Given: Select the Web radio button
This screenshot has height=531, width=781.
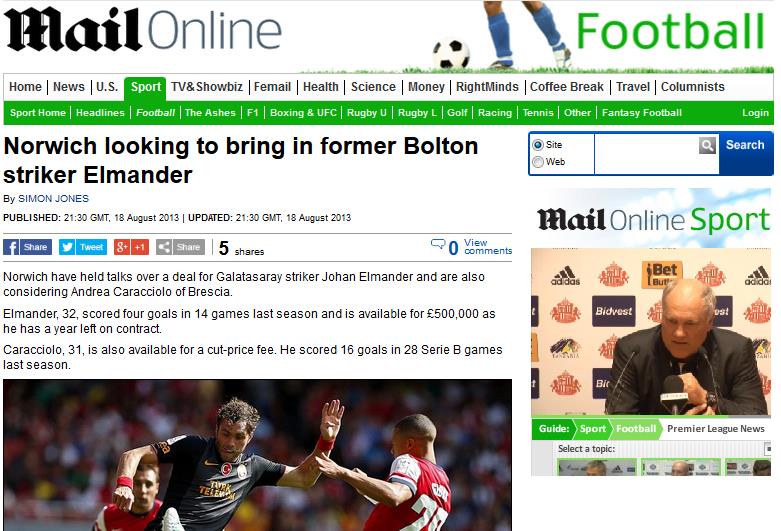Looking at the screenshot, I should coord(538,162).
